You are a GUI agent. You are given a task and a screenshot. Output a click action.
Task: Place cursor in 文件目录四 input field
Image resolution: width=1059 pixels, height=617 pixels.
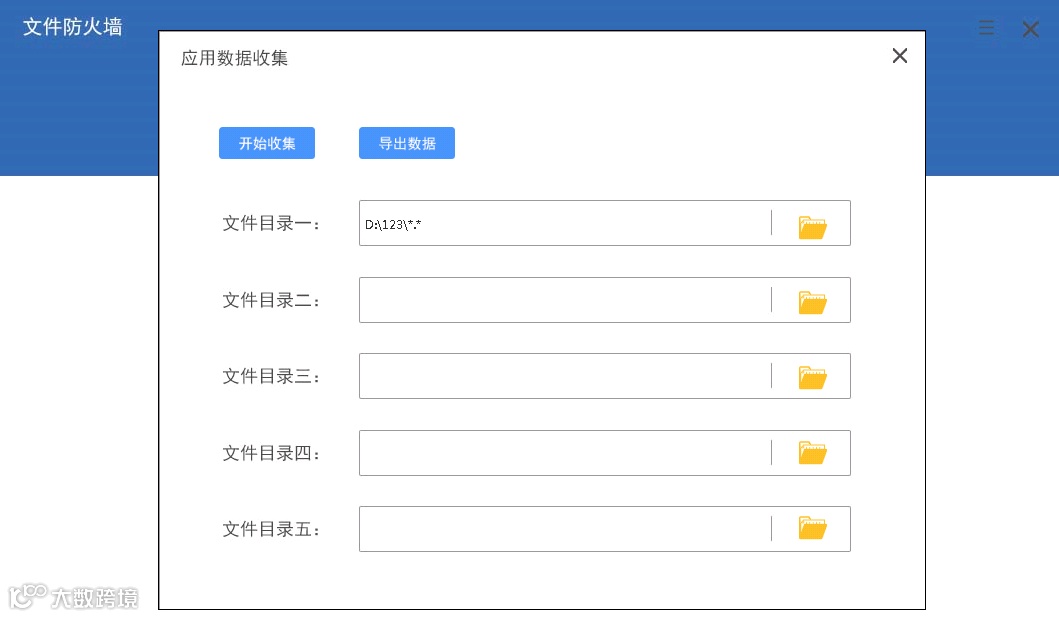coord(565,453)
